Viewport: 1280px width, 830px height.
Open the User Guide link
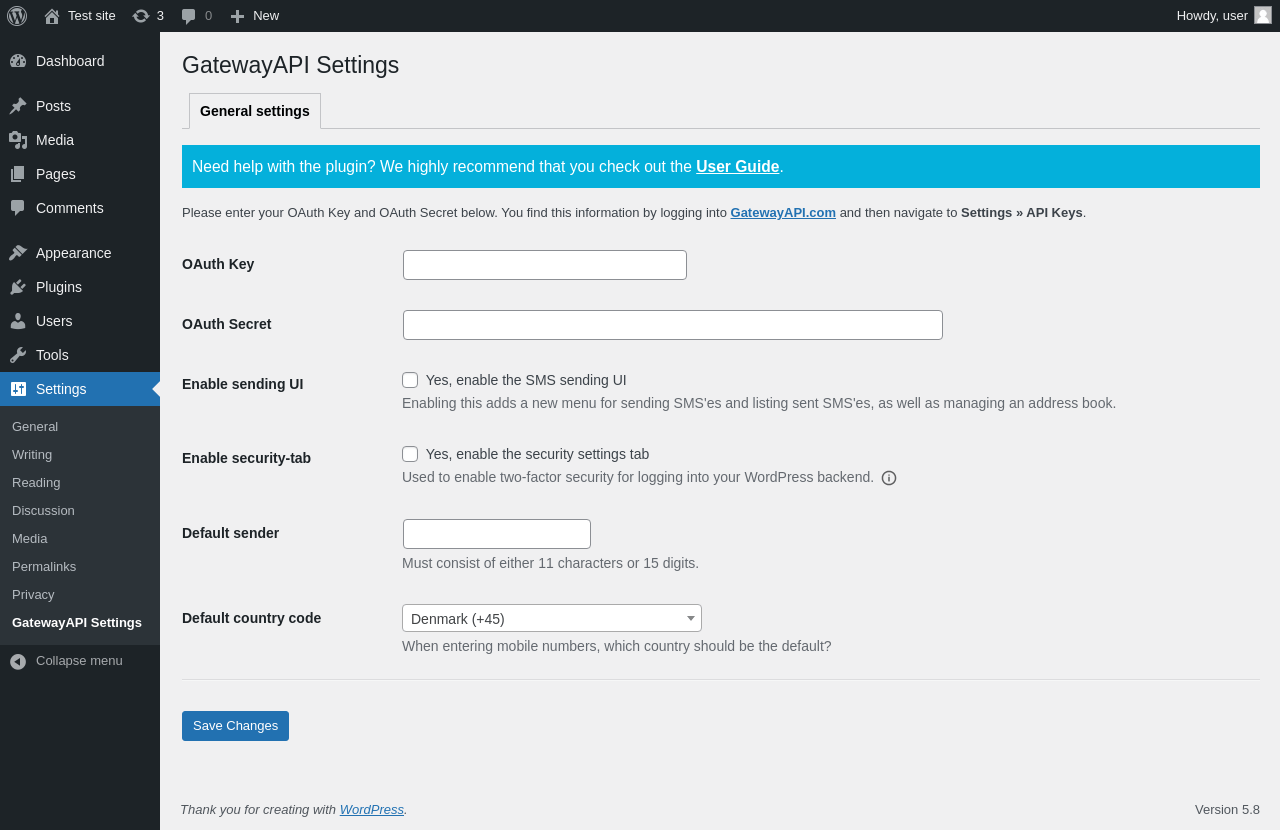738,167
